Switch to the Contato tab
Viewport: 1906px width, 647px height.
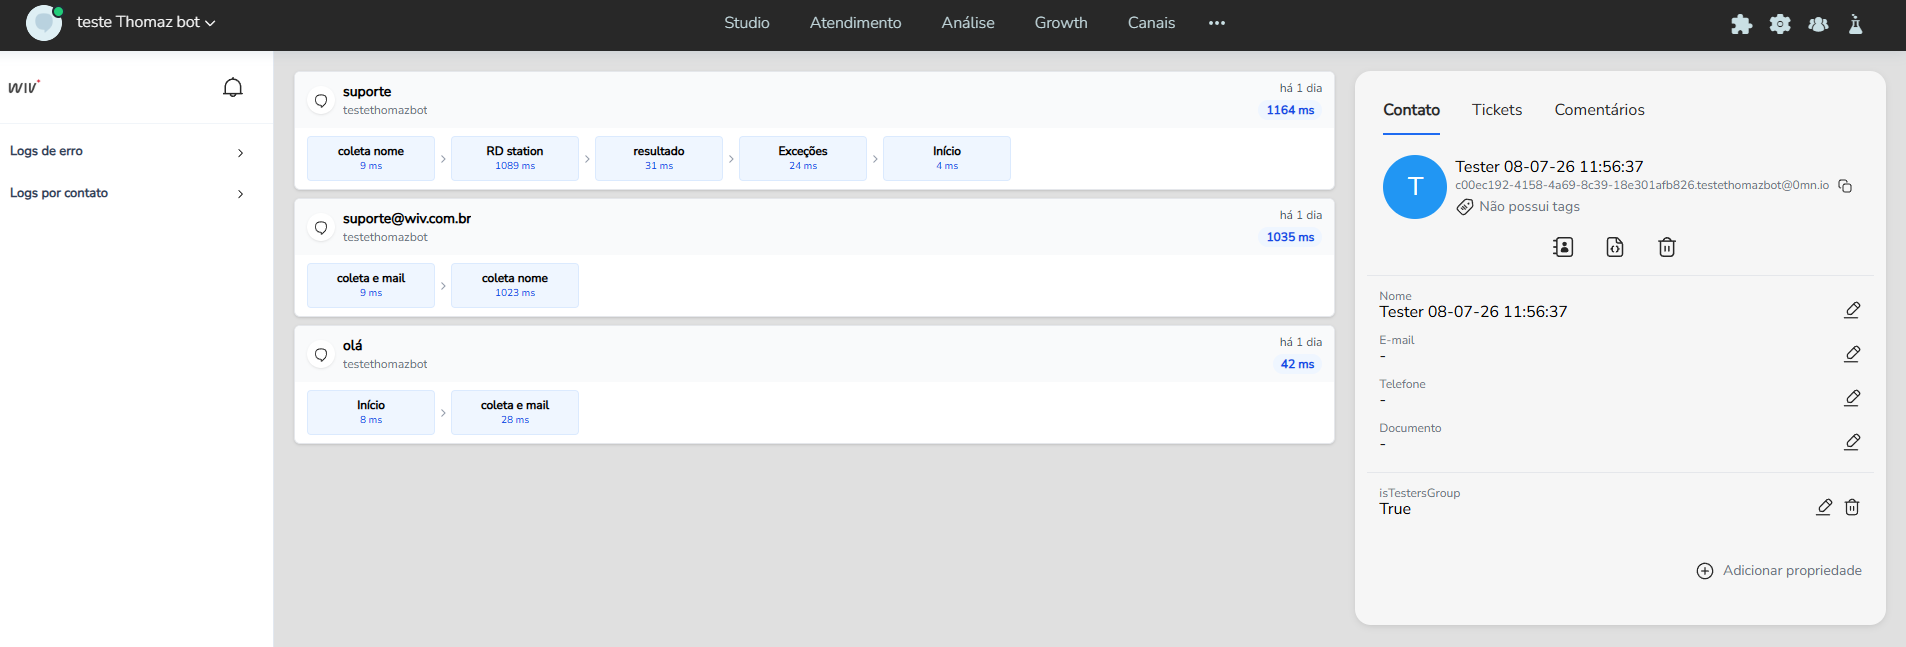tap(1411, 110)
